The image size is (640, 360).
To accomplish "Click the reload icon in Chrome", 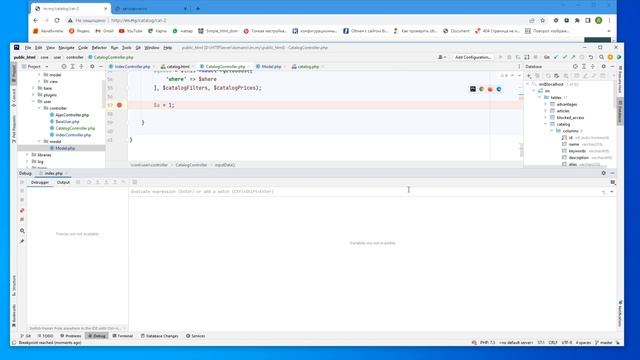I will tap(57, 20).
